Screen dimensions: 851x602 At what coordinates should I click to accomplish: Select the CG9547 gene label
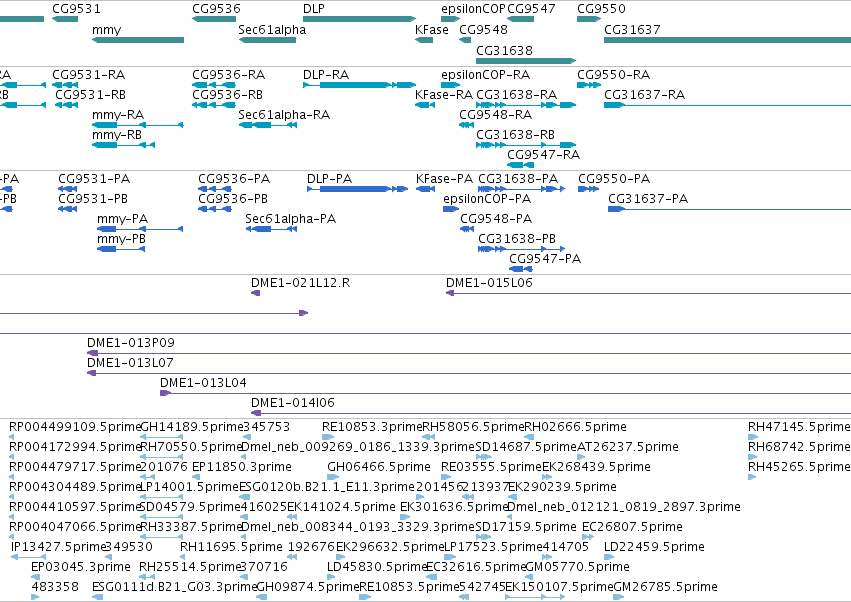tap(531, 9)
